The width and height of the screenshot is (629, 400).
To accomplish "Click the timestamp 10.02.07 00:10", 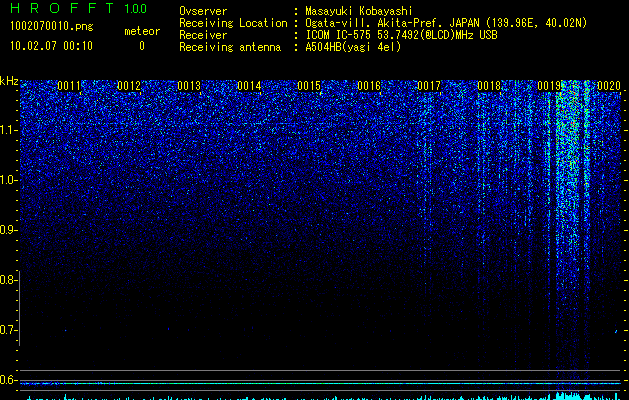I will point(51,46).
